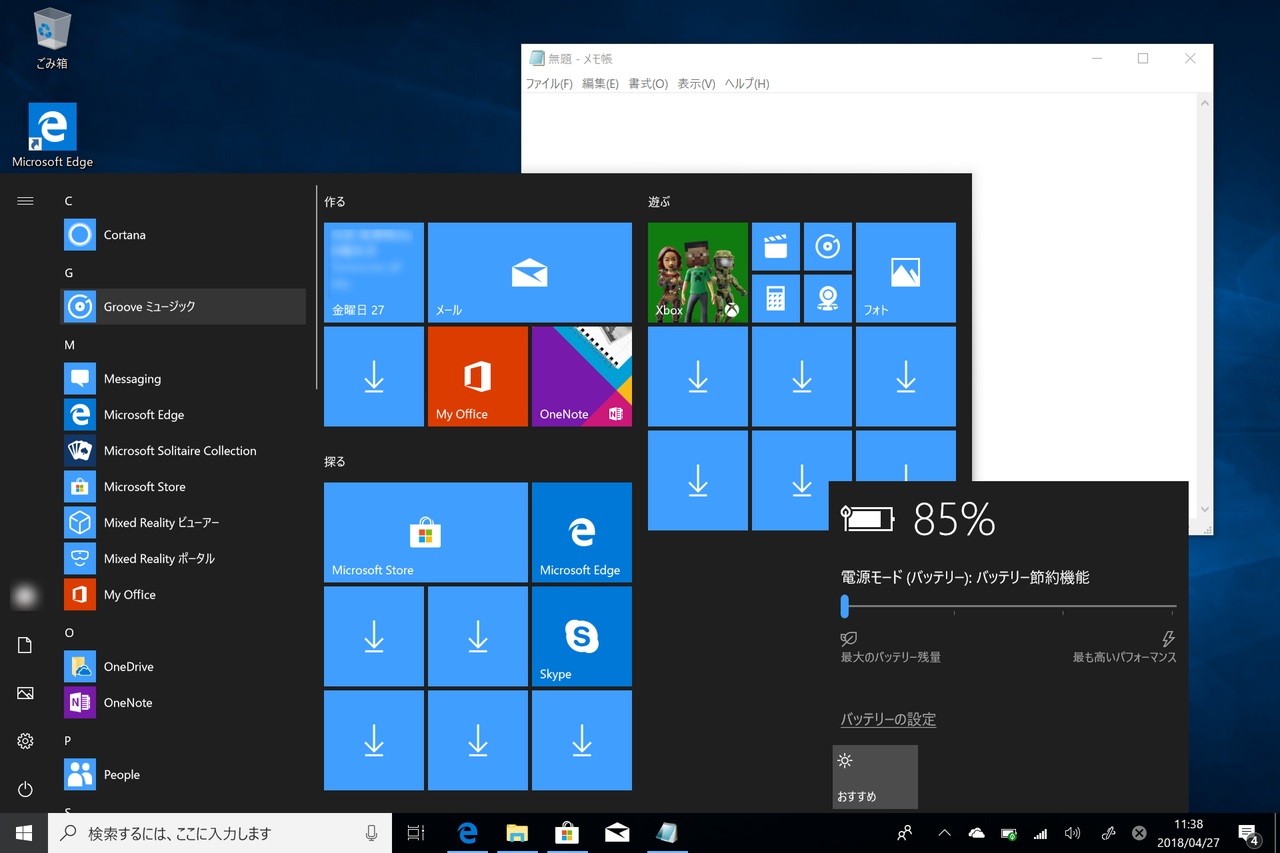
Task: Open Mixed Reality ポータル app
Action: pyautogui.click(x=184, y=559)
